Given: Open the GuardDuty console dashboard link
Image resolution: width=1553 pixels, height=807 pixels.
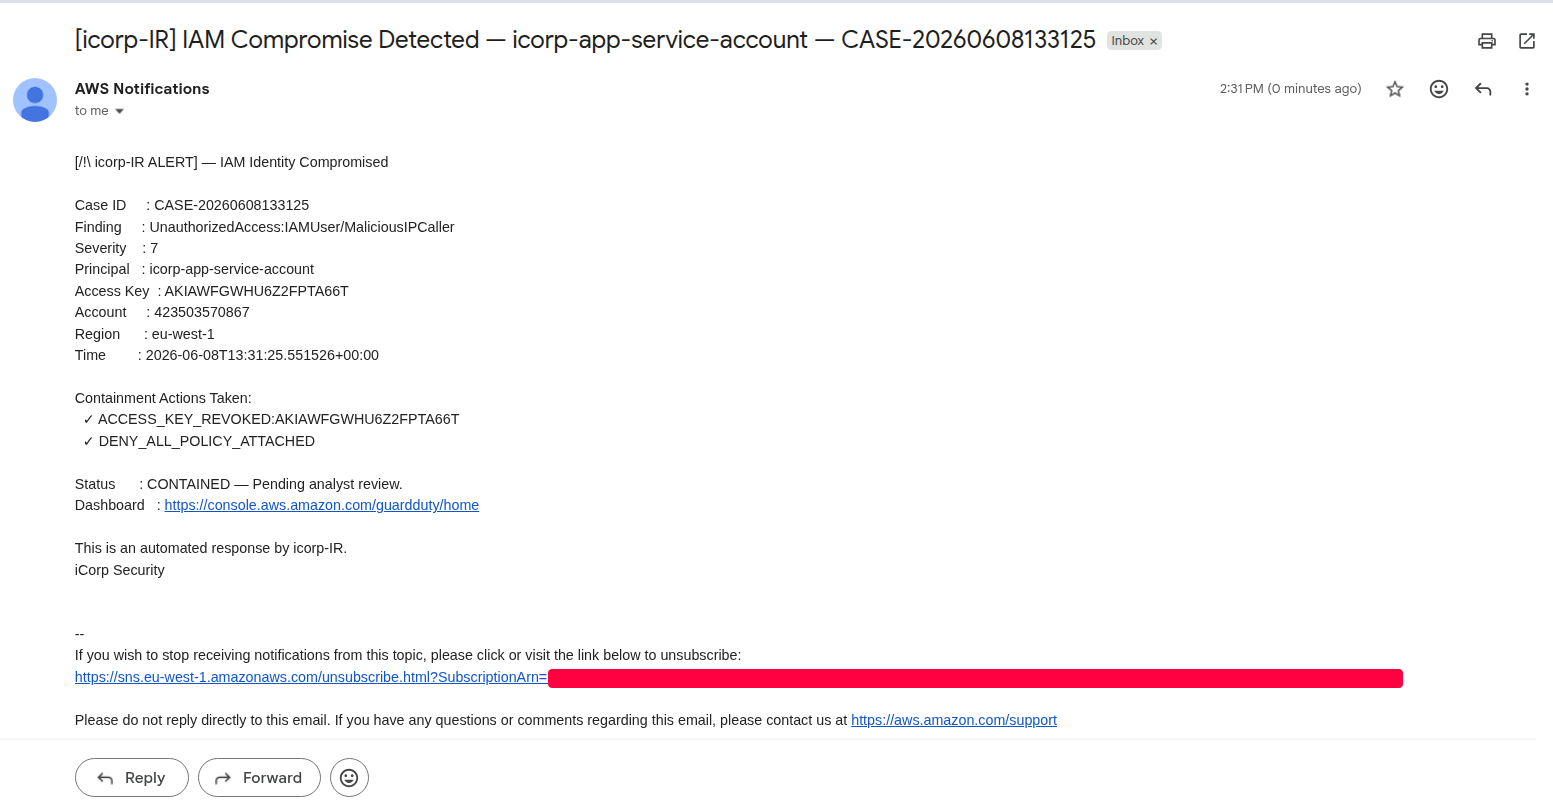Looking at the screenshot, I should (x=322, y=505).
